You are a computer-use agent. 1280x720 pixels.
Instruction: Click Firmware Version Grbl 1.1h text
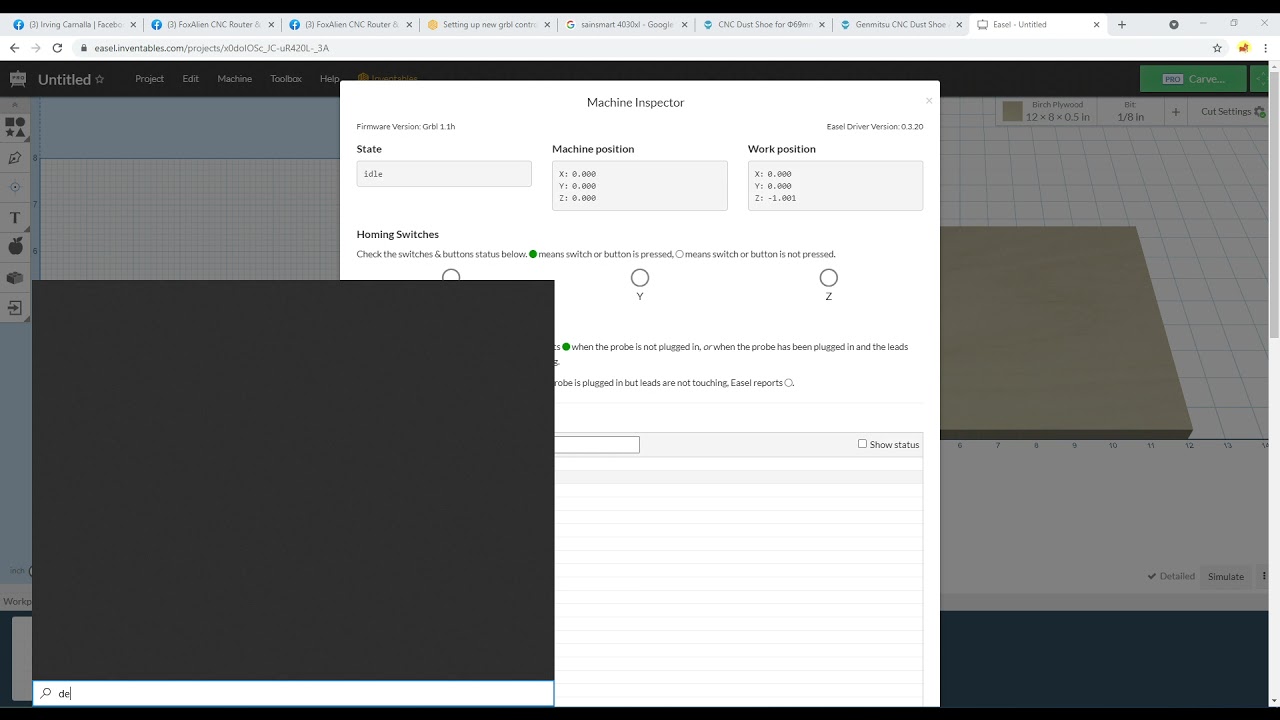406,127
